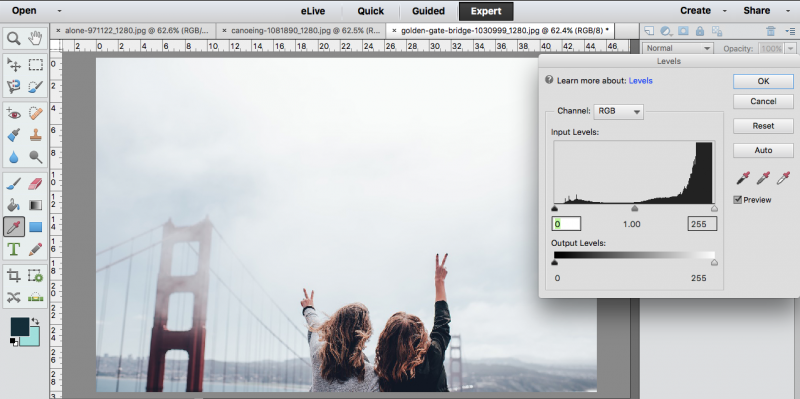Lock all pixels with the padlock icon
Image resolution: width=800 pixels, height=399 pixels.
(699, 31)
